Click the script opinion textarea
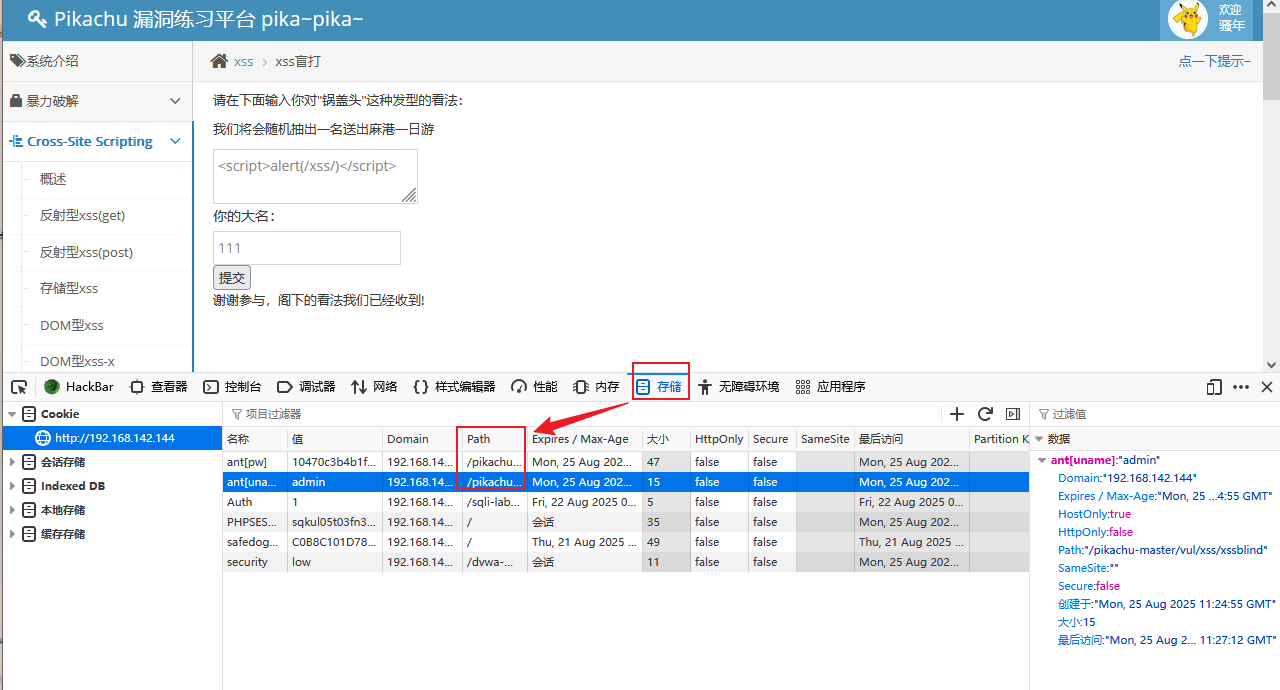This screenshot has width=1280, height=690. pyautogui.click(x=315, y=177)
